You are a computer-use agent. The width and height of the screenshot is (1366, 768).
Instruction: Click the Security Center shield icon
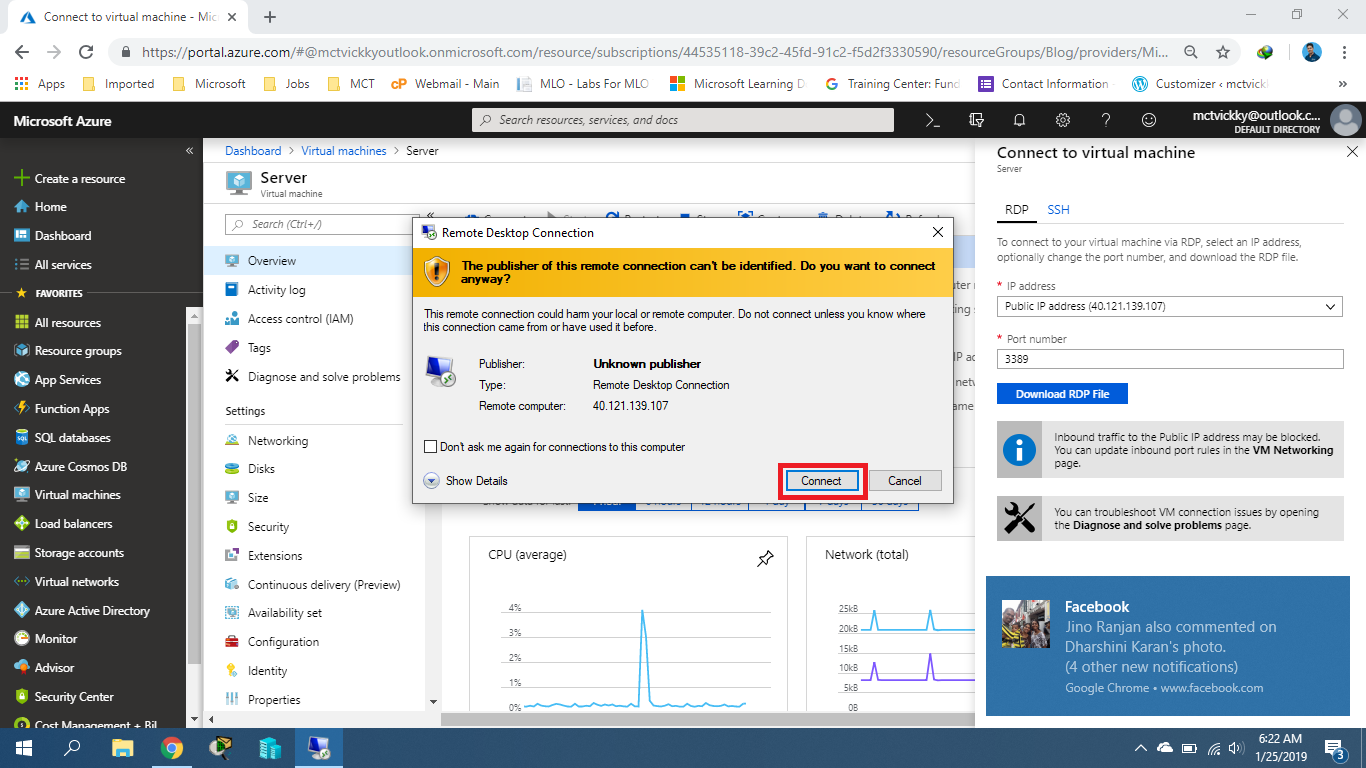(x=22, y=697)
